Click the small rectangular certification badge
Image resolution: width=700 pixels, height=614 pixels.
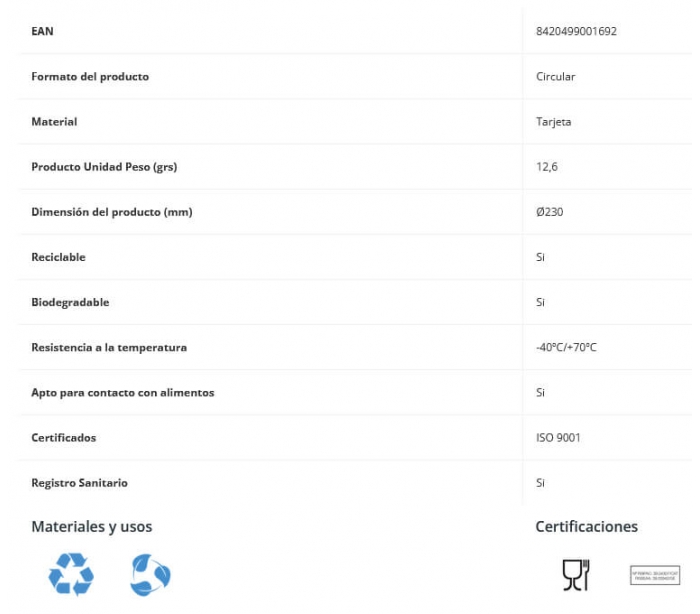[655, 575]
